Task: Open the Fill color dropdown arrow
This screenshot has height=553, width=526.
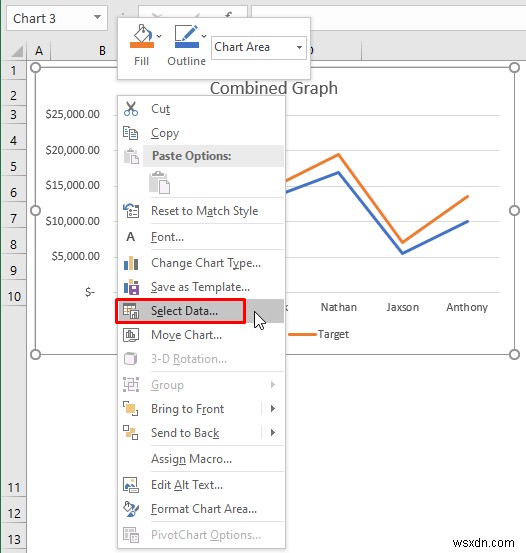Action: [159, 36]
